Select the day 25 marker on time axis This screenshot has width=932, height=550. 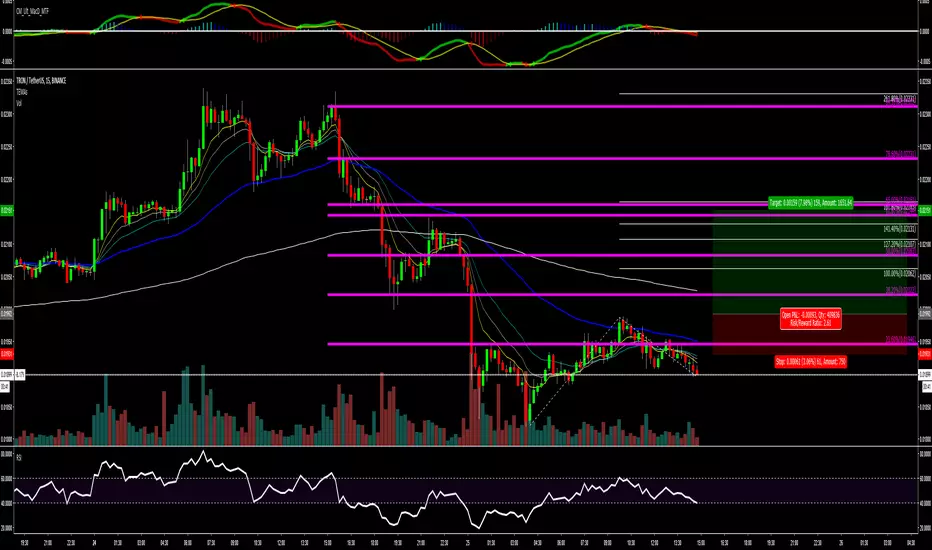click(x=468, y=542)
